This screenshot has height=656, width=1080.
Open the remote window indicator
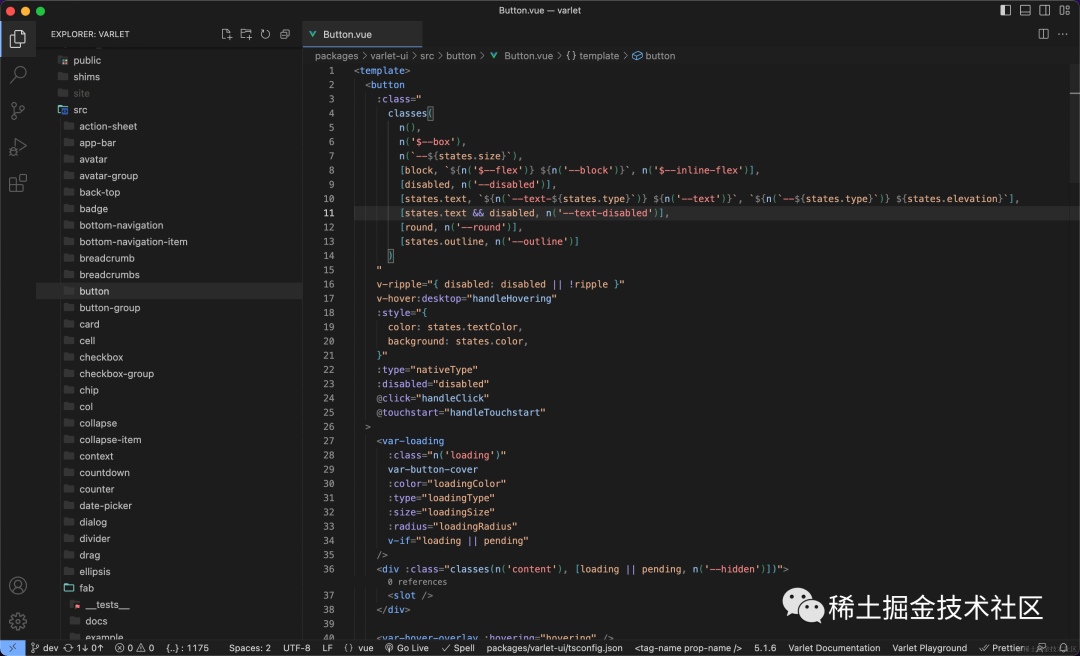[12, 648]
